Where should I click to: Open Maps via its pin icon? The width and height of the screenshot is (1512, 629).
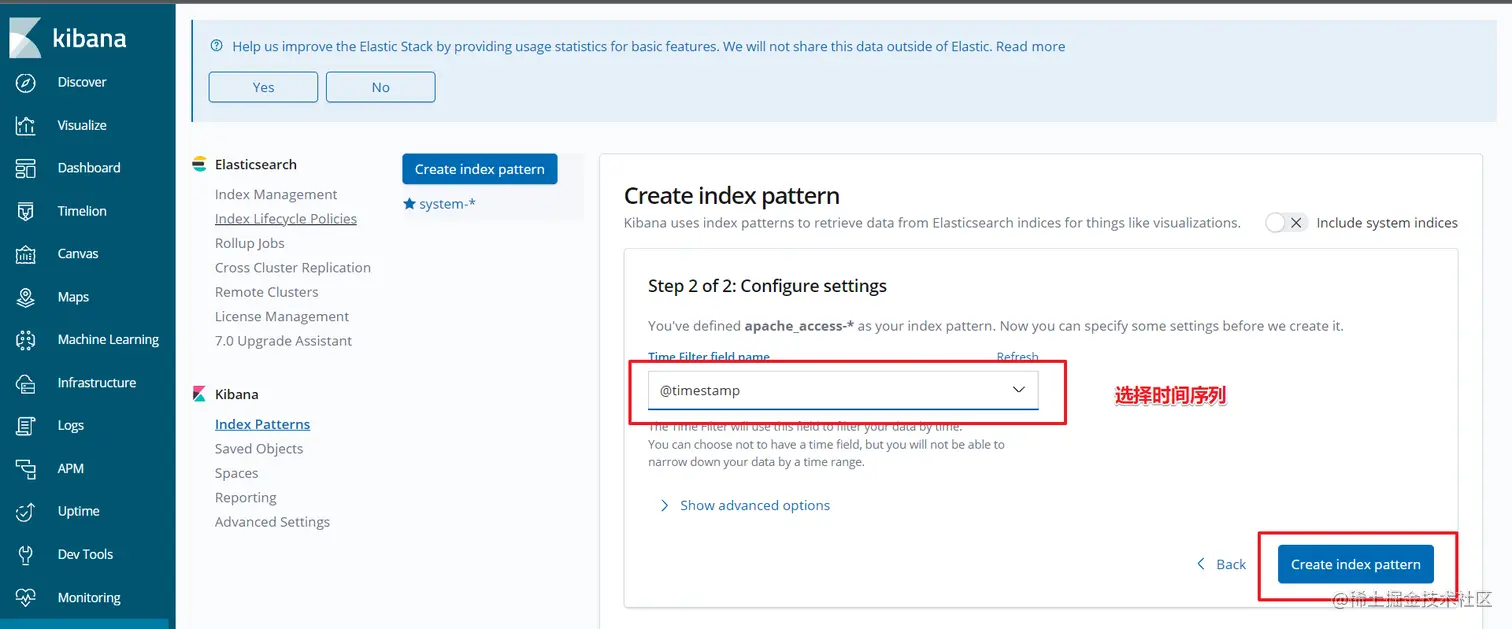[26, 297]
